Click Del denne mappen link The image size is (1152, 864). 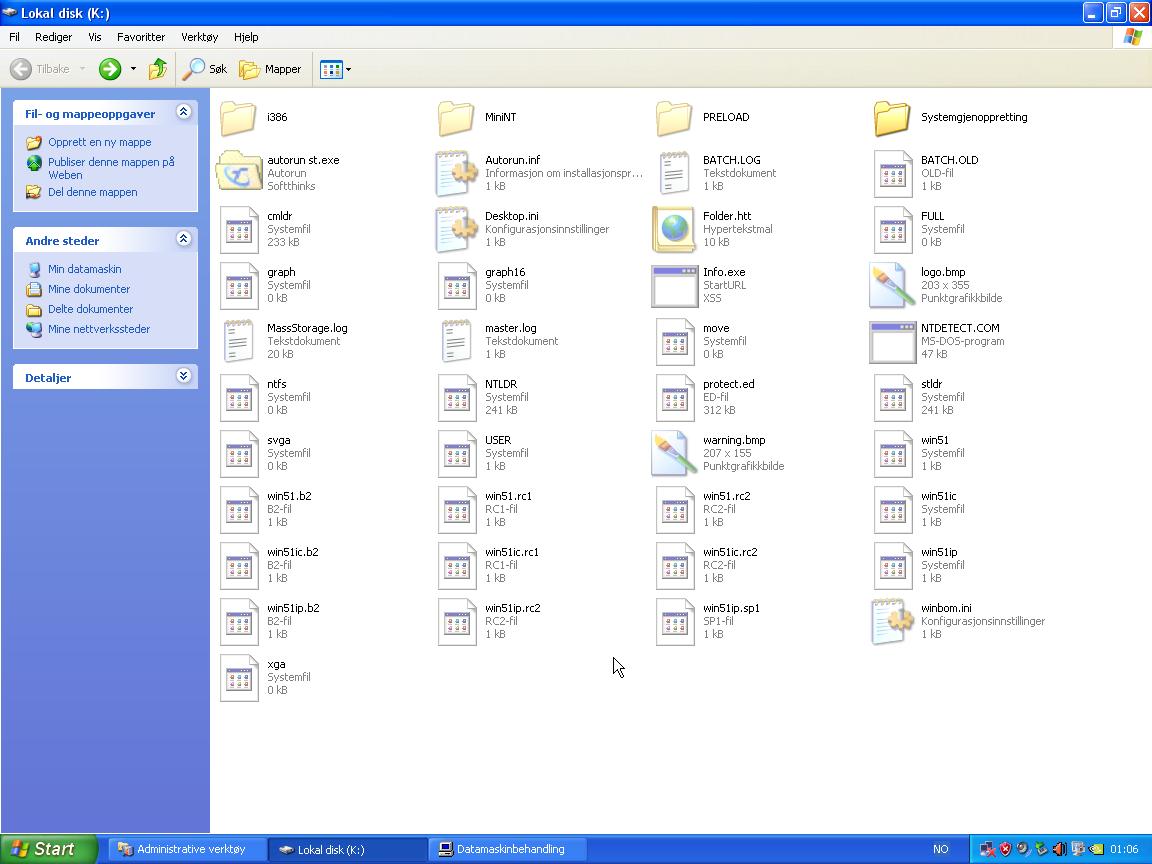point(93,192)
